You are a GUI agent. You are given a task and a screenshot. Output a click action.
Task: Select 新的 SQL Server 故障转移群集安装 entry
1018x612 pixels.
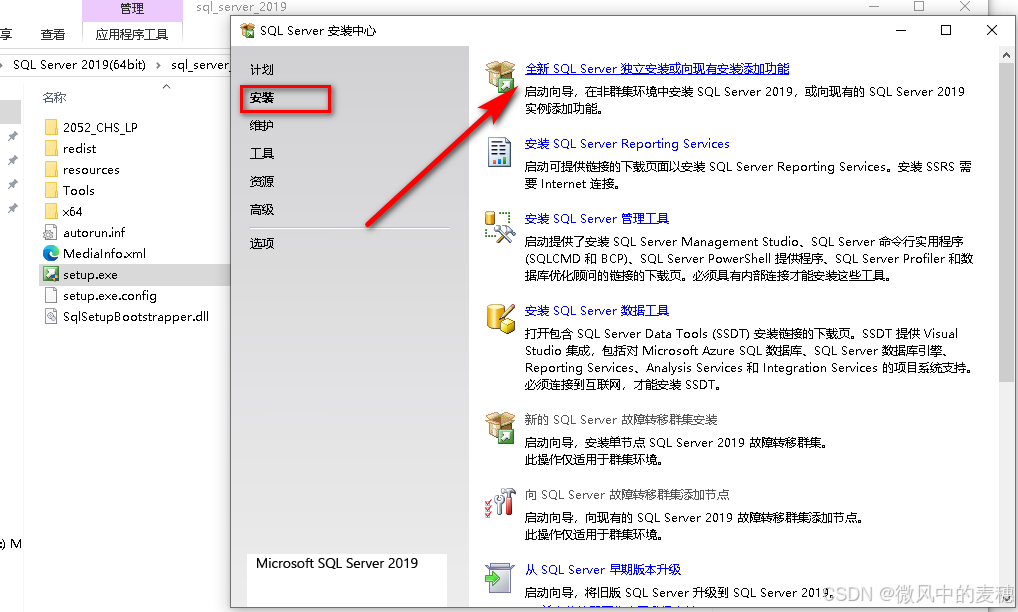[621, 420]
